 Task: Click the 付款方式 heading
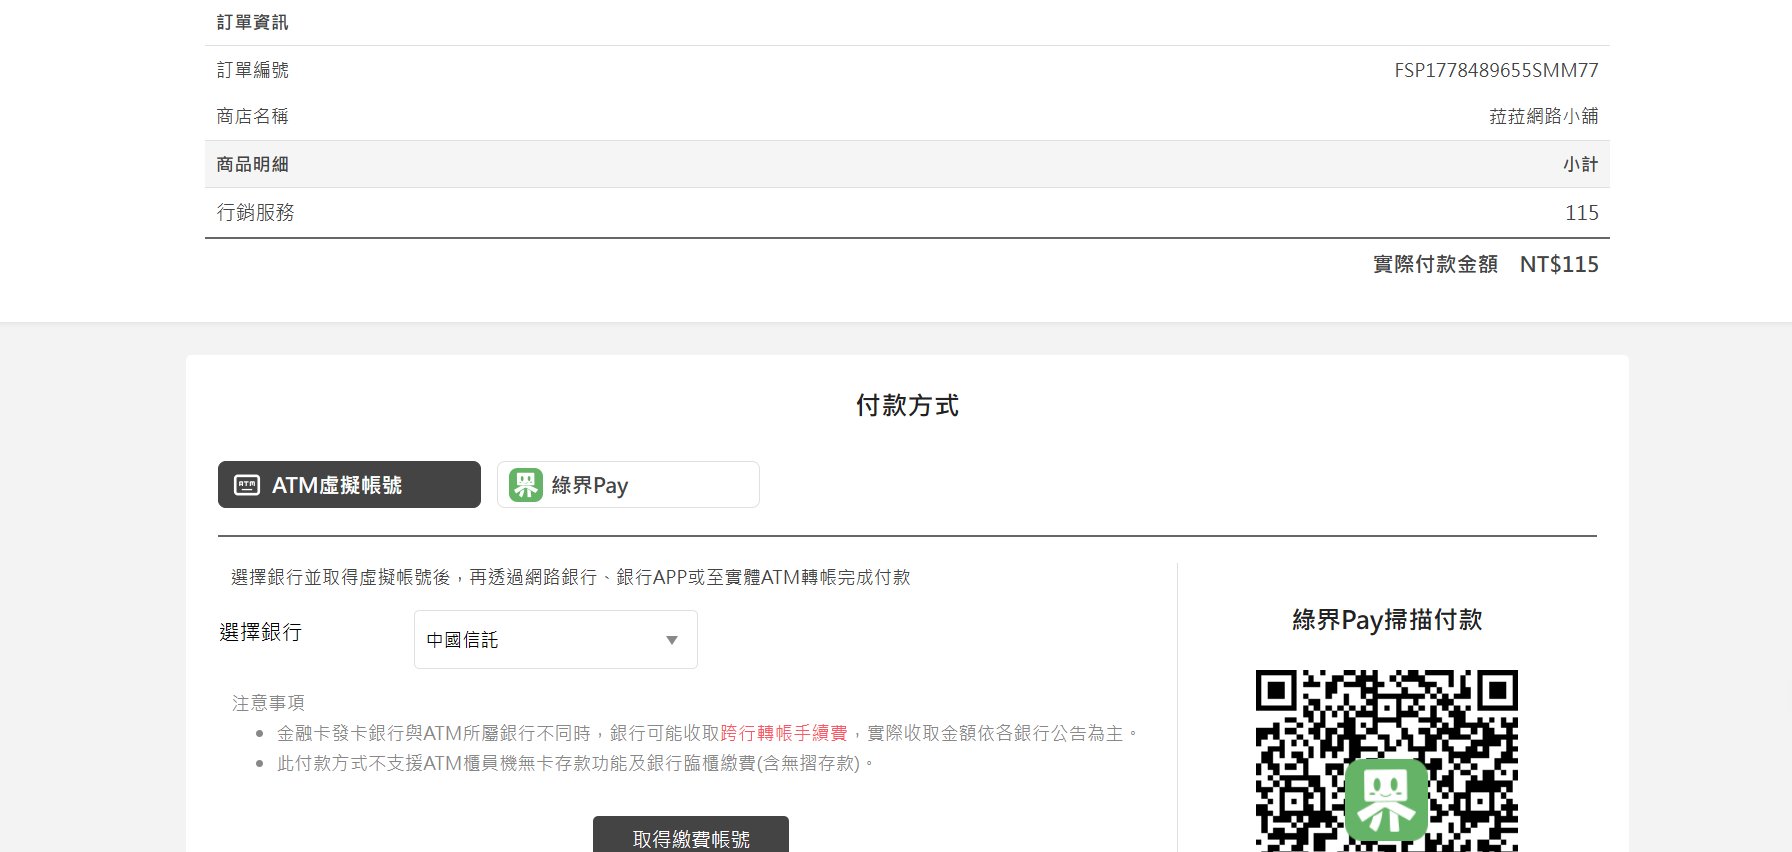click(907, 405)
